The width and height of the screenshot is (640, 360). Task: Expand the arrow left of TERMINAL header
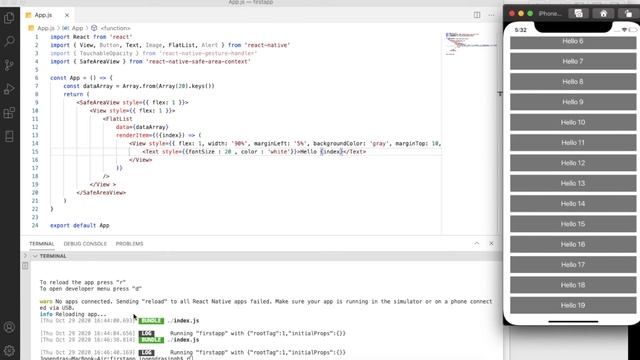click(25, 256)
